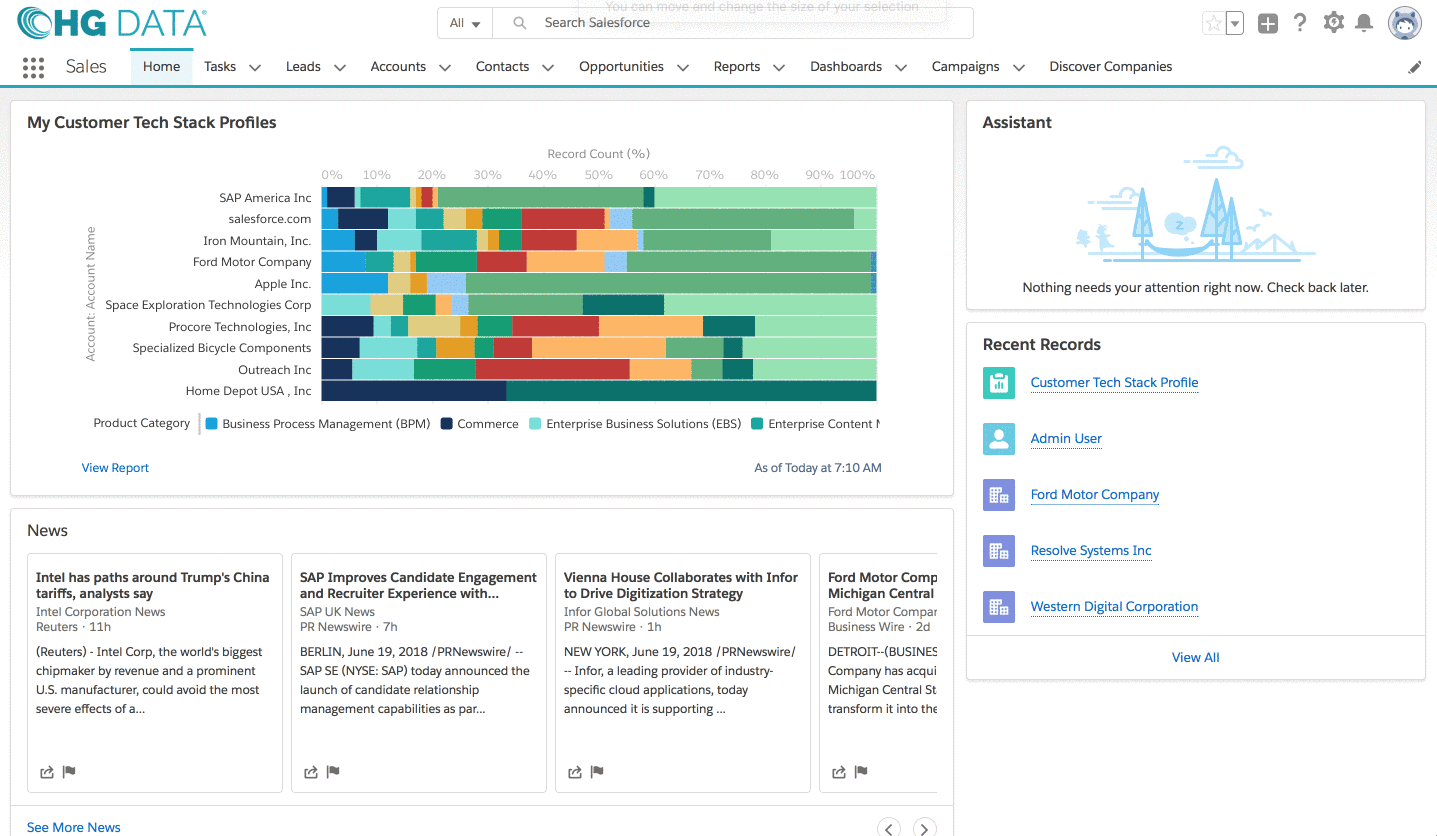Open the View Report link

coord(115,467)
